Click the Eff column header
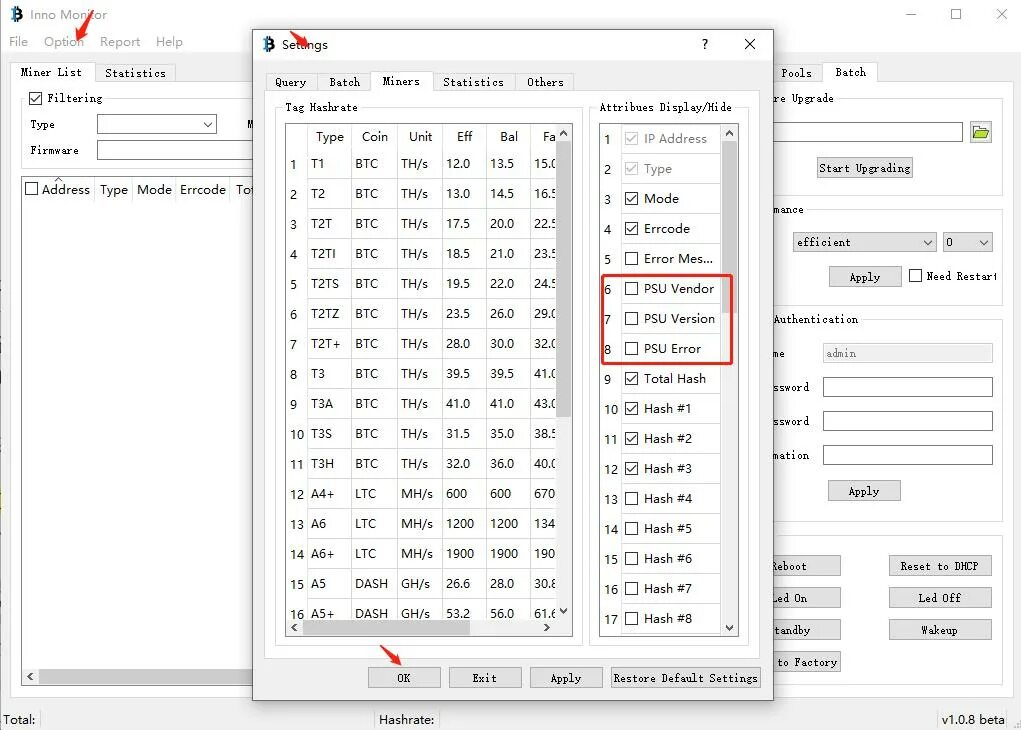The image size is (1021, 730). click(464, 136)
